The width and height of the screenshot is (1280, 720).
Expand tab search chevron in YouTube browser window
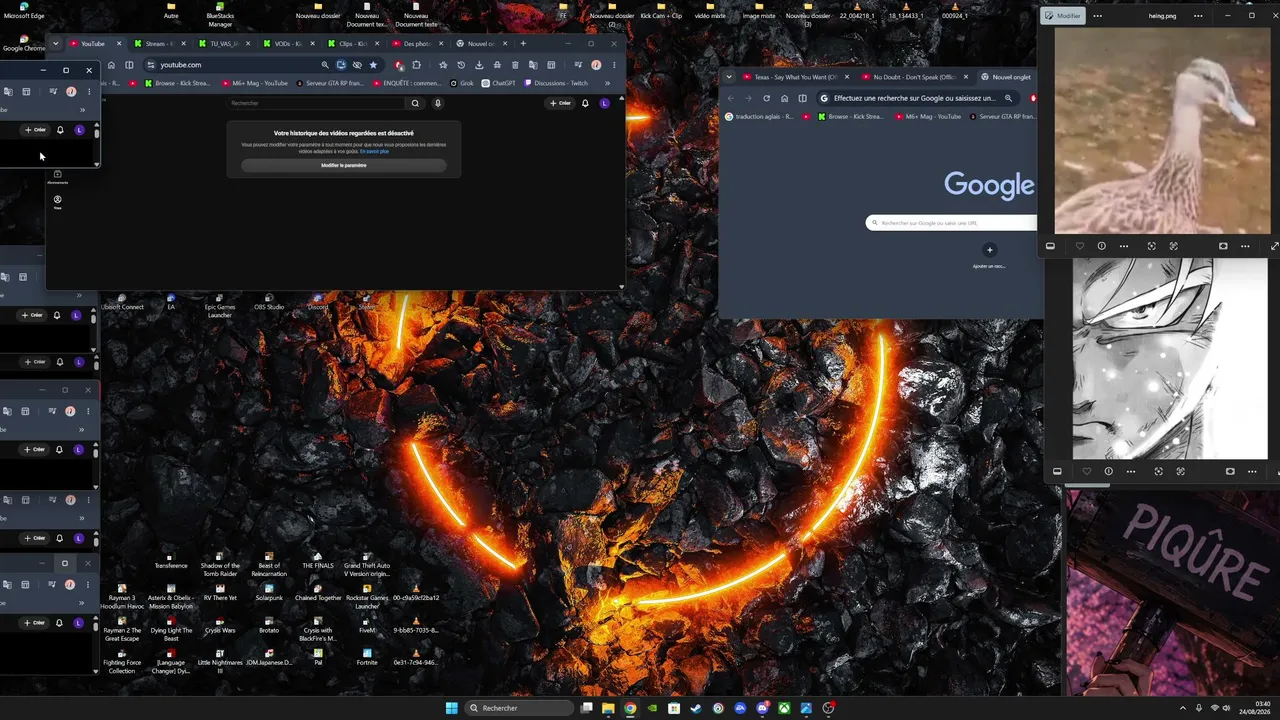click(x=56, y=44)
